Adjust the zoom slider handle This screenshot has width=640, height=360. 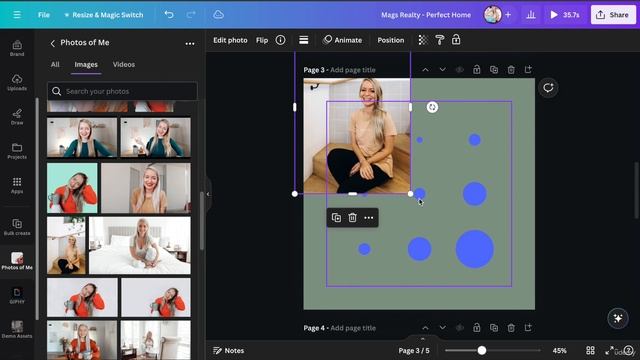click(x=482, y=350)
